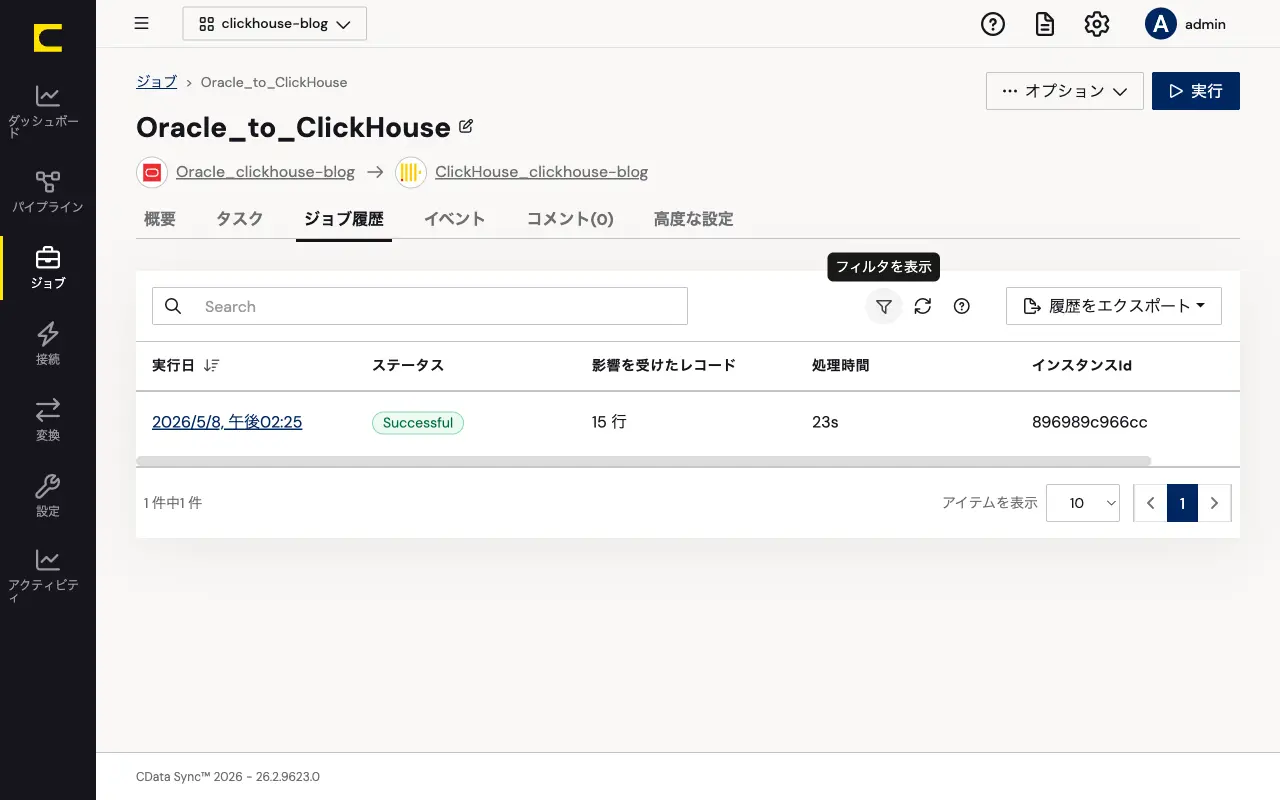Open the 変換 sidebar item

(47, 419)
